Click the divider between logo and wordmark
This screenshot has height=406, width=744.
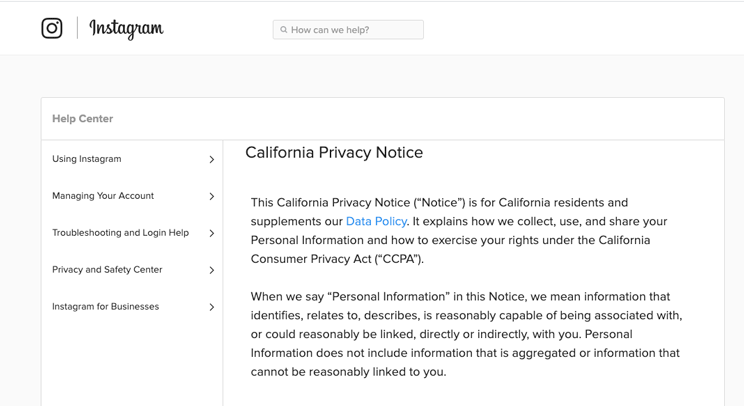pyautogui.click(x=77, y=28)
